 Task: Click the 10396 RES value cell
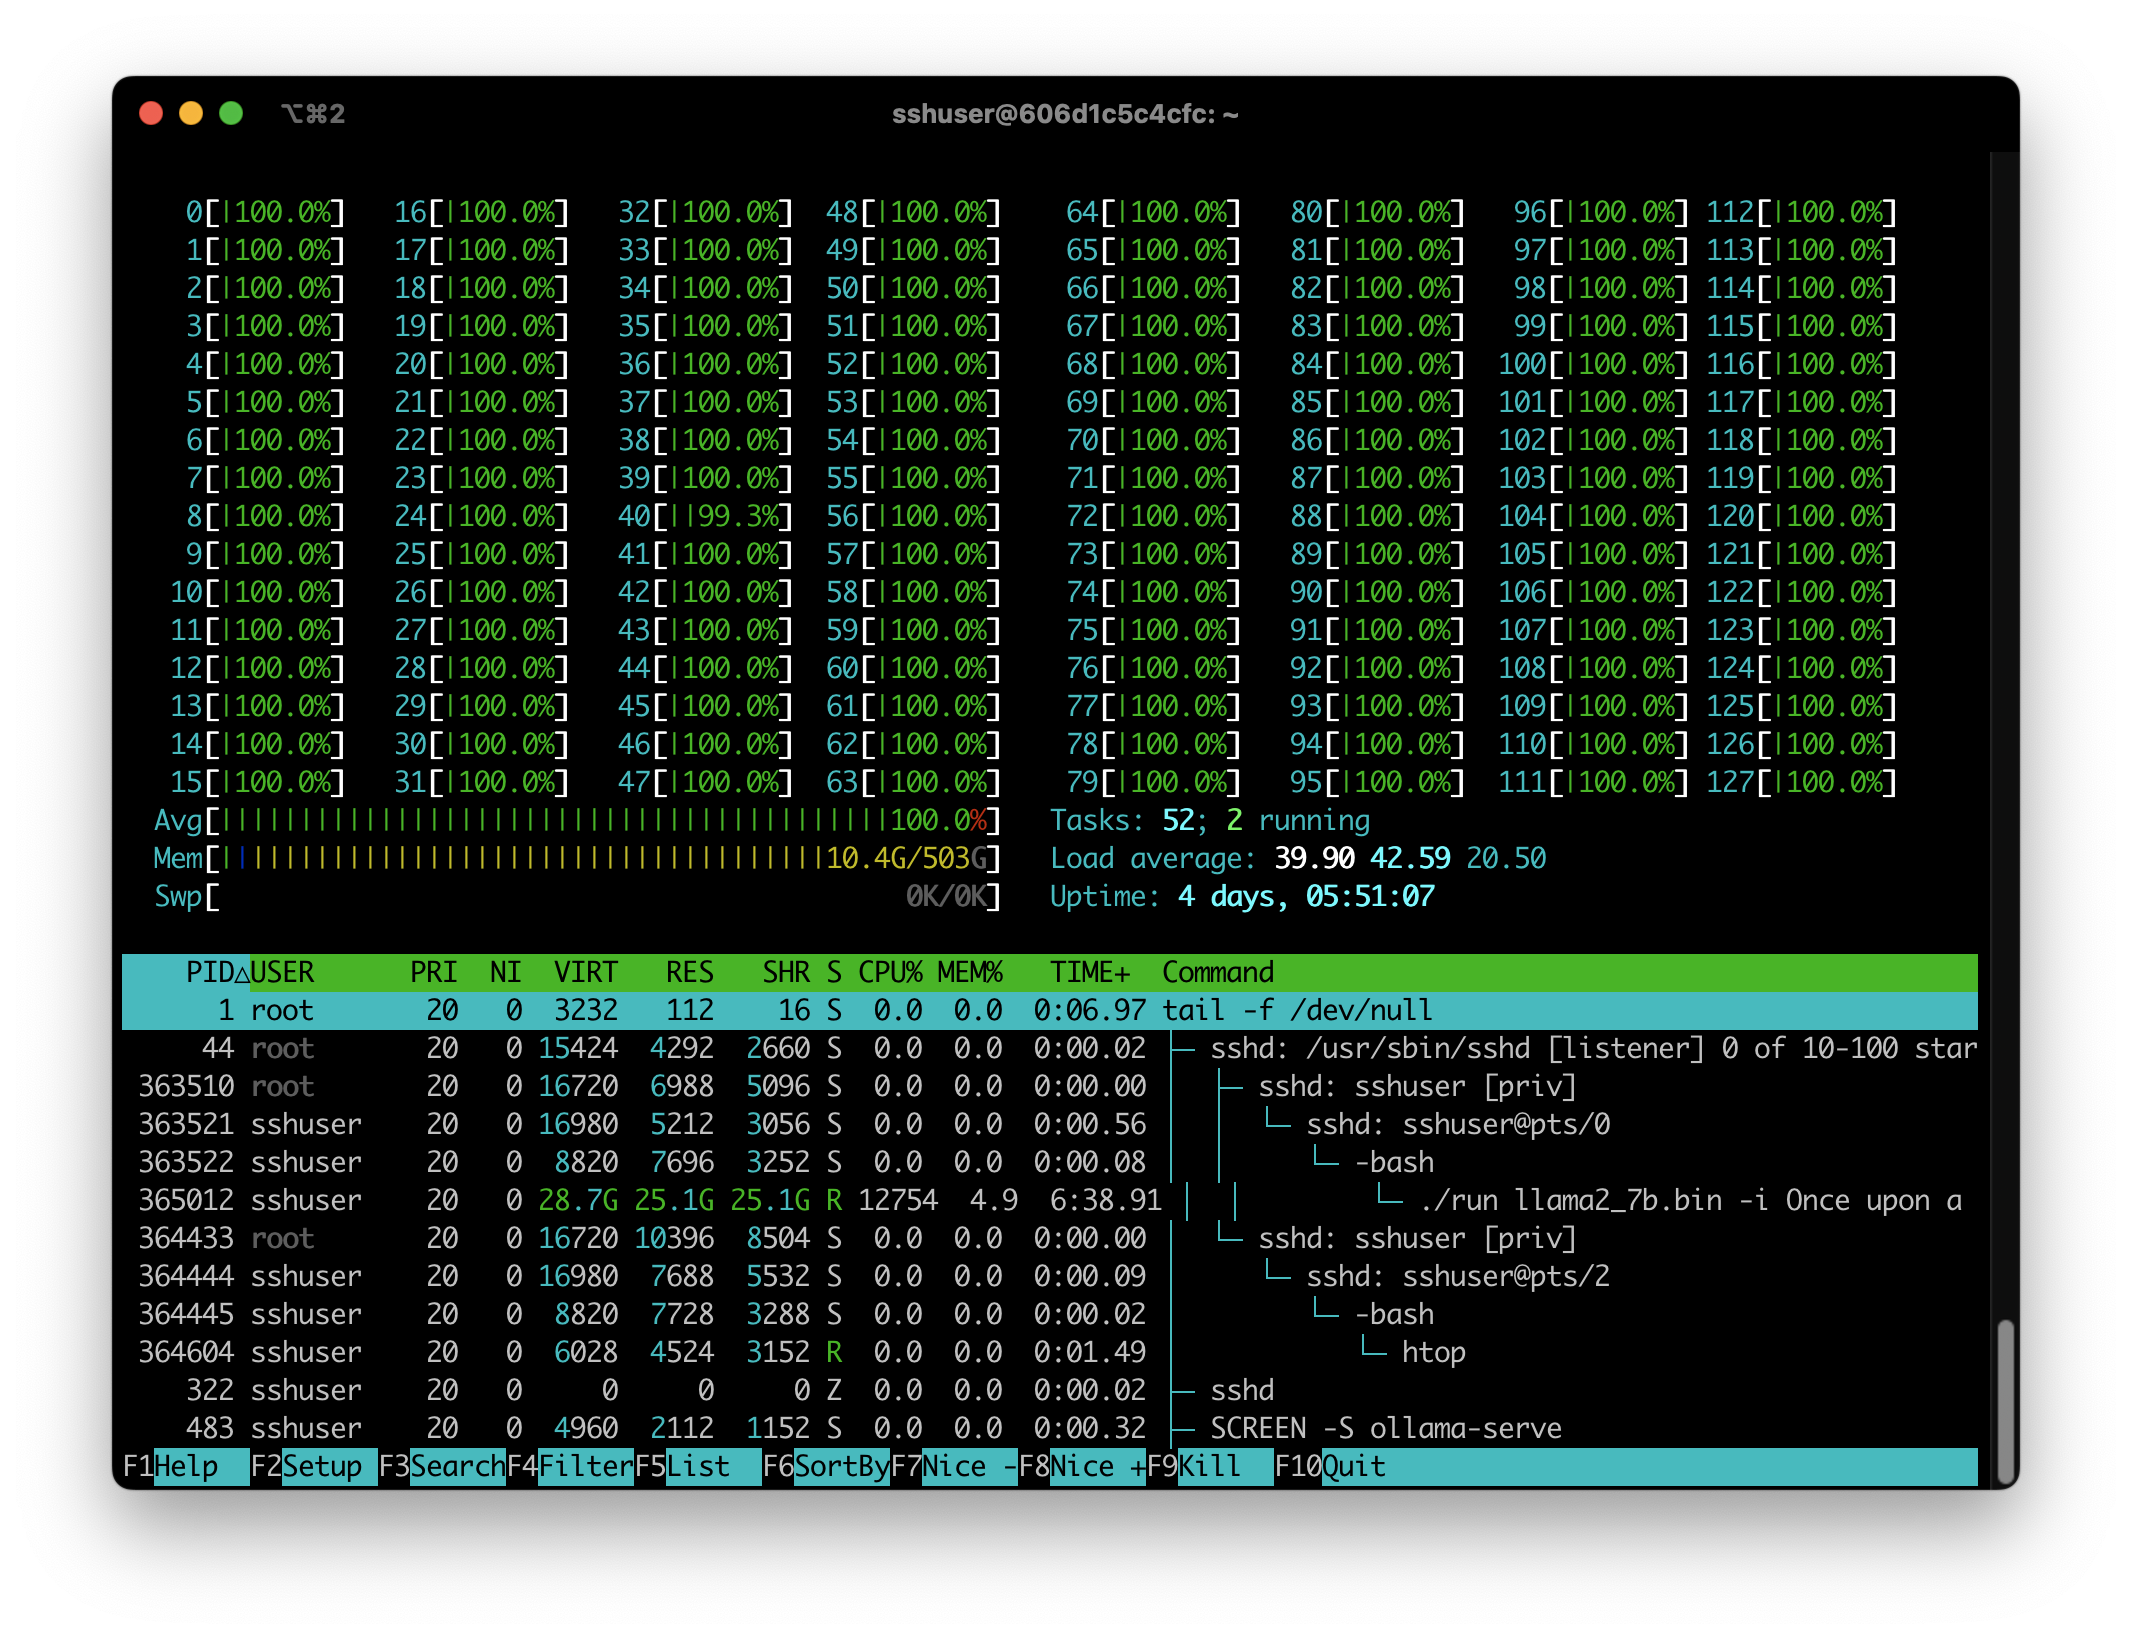[674, 1238]
